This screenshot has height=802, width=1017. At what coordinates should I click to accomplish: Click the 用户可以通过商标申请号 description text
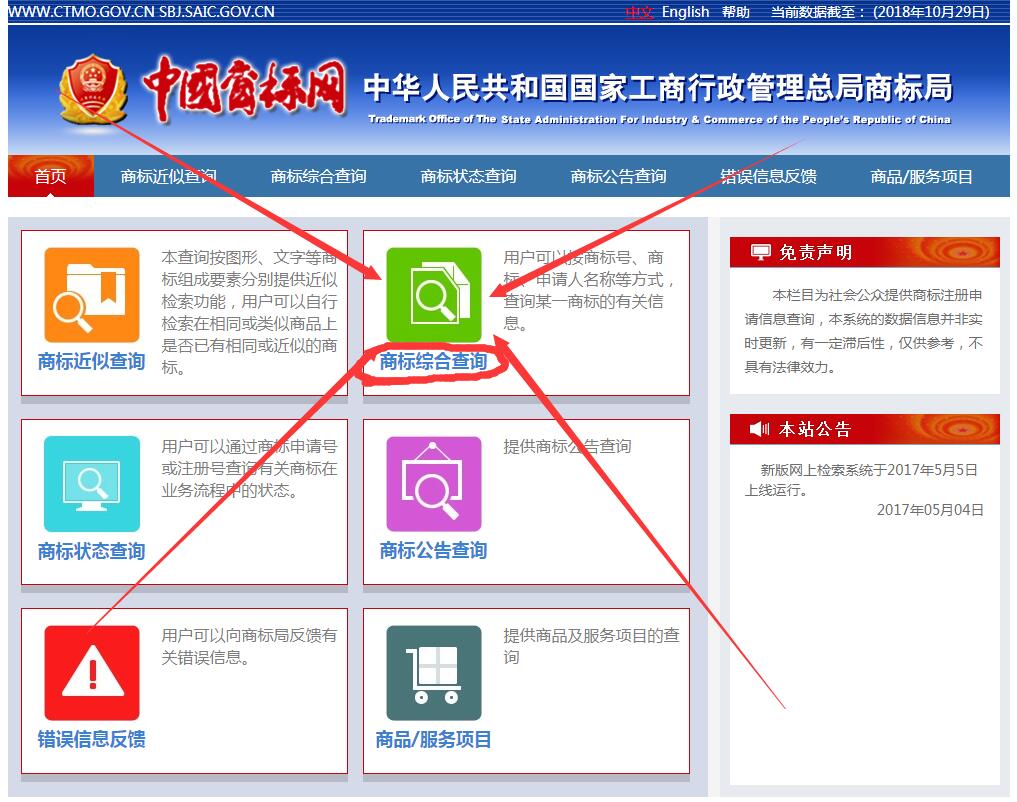(250, 468)
